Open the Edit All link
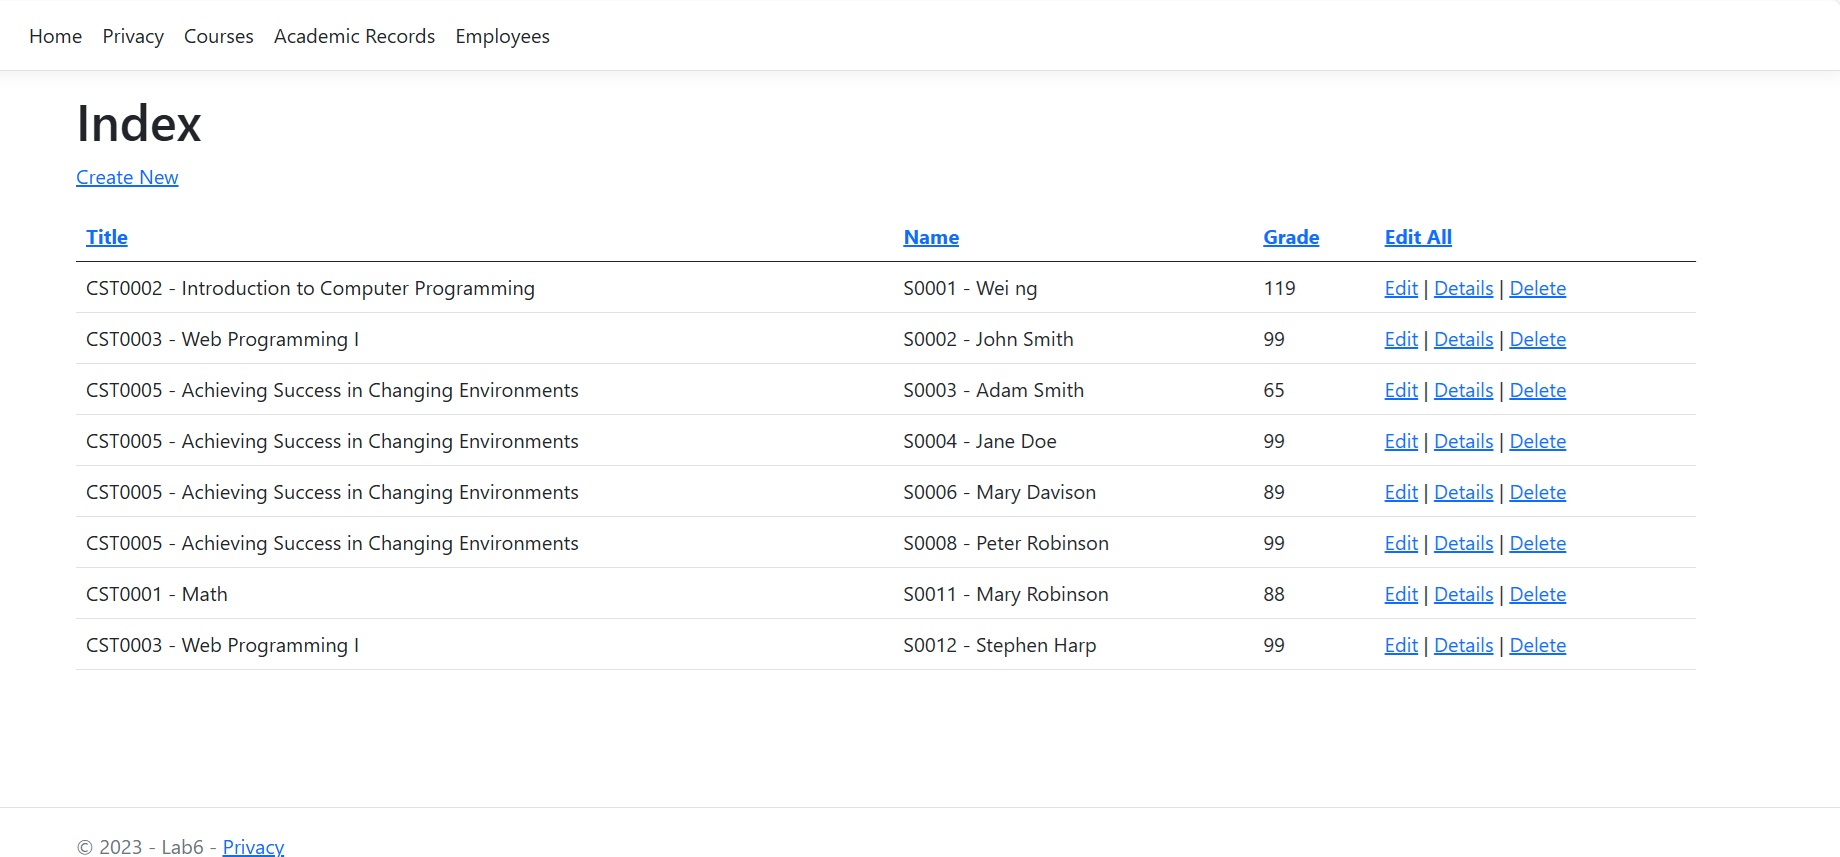This screenshot has width=1840, height=857. click(x=1417, y=237)
